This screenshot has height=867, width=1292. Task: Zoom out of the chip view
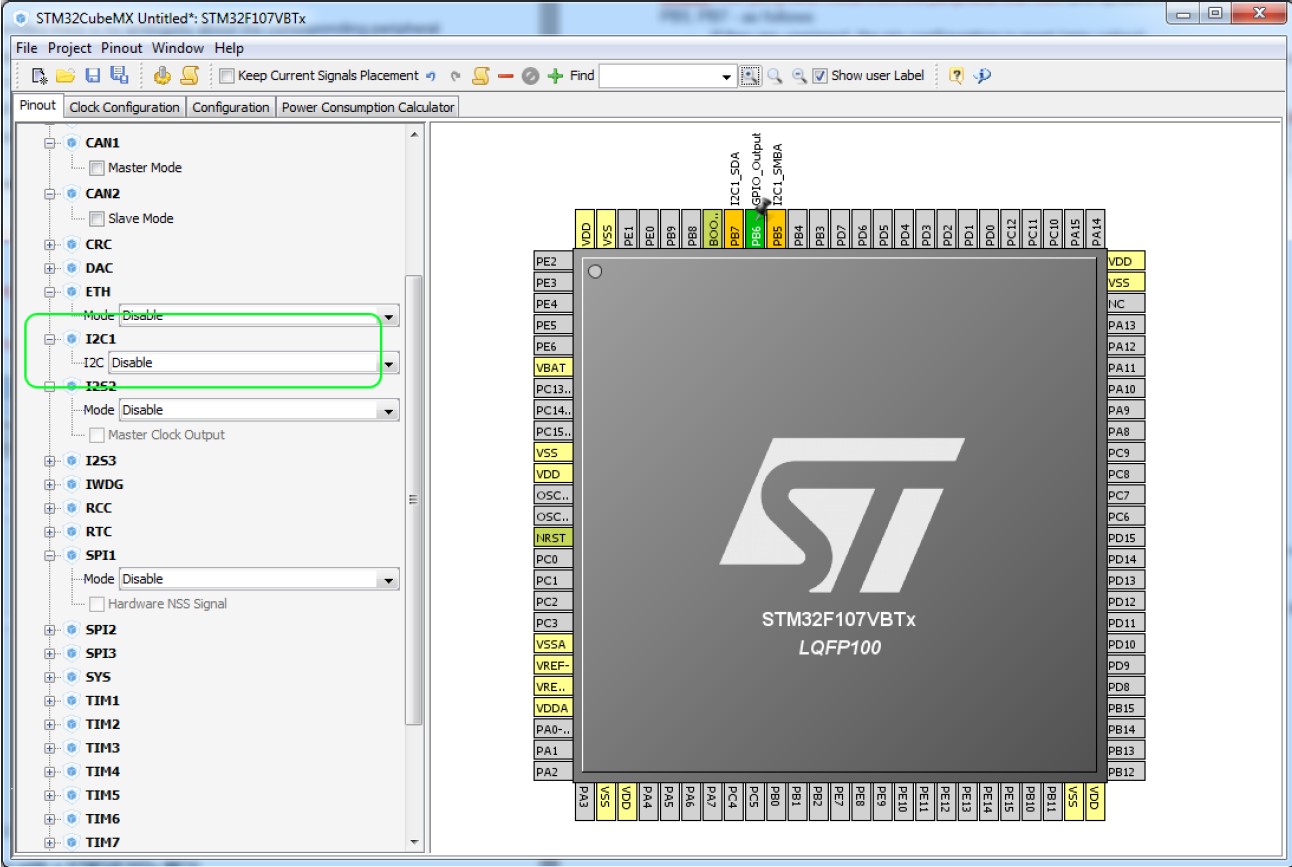[x=799, y=76]
